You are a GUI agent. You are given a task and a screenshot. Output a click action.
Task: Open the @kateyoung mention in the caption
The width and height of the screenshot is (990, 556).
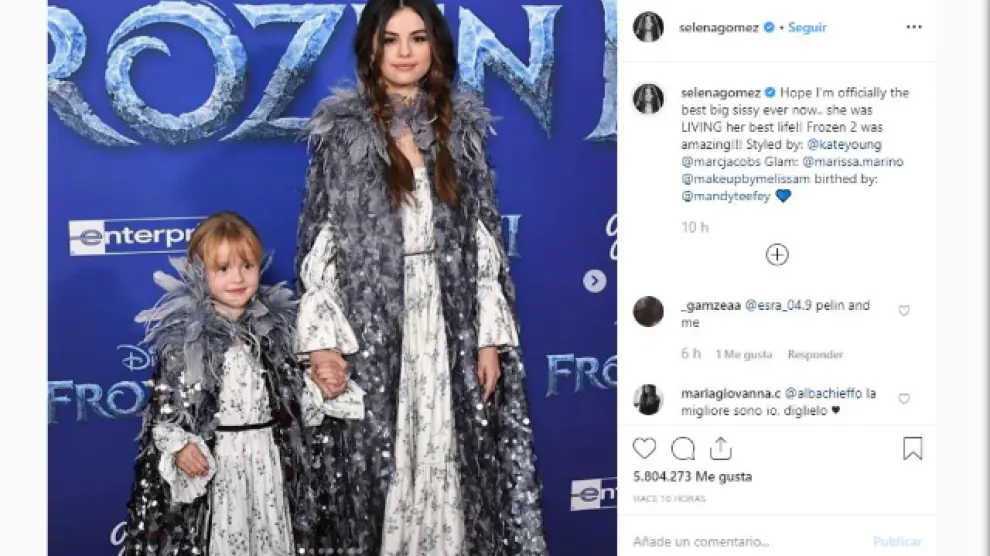pyautogui.click(x=844, y=145)
